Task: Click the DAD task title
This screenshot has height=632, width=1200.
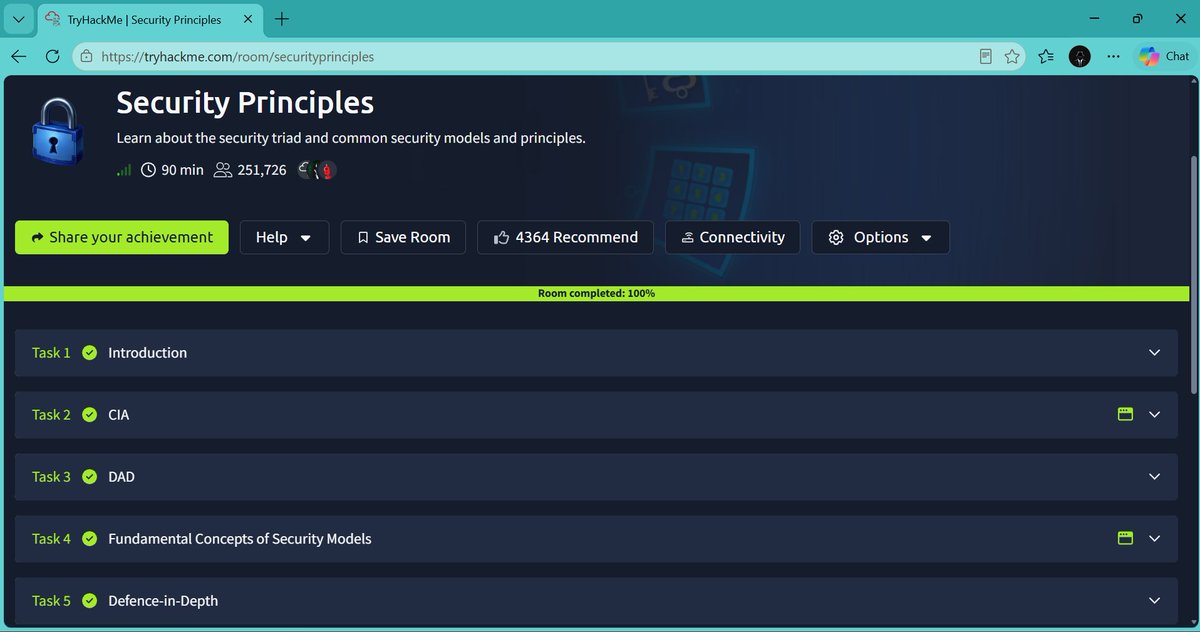Action: [x=121, y=477]
